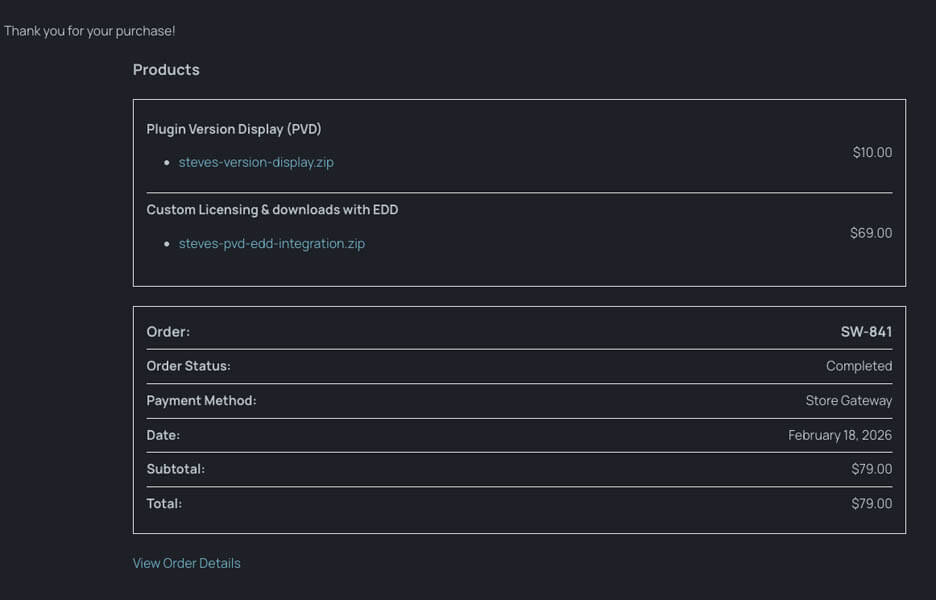Click the Subtotal $79.00 amount
The height and width of the screenshot is (600, 936).
click(872, 469)
